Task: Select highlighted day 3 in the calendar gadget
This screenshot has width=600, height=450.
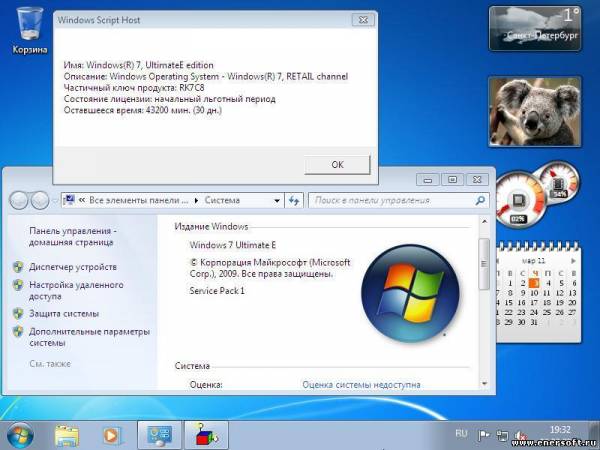Action: pyautogui.click(x=534, y=283)
